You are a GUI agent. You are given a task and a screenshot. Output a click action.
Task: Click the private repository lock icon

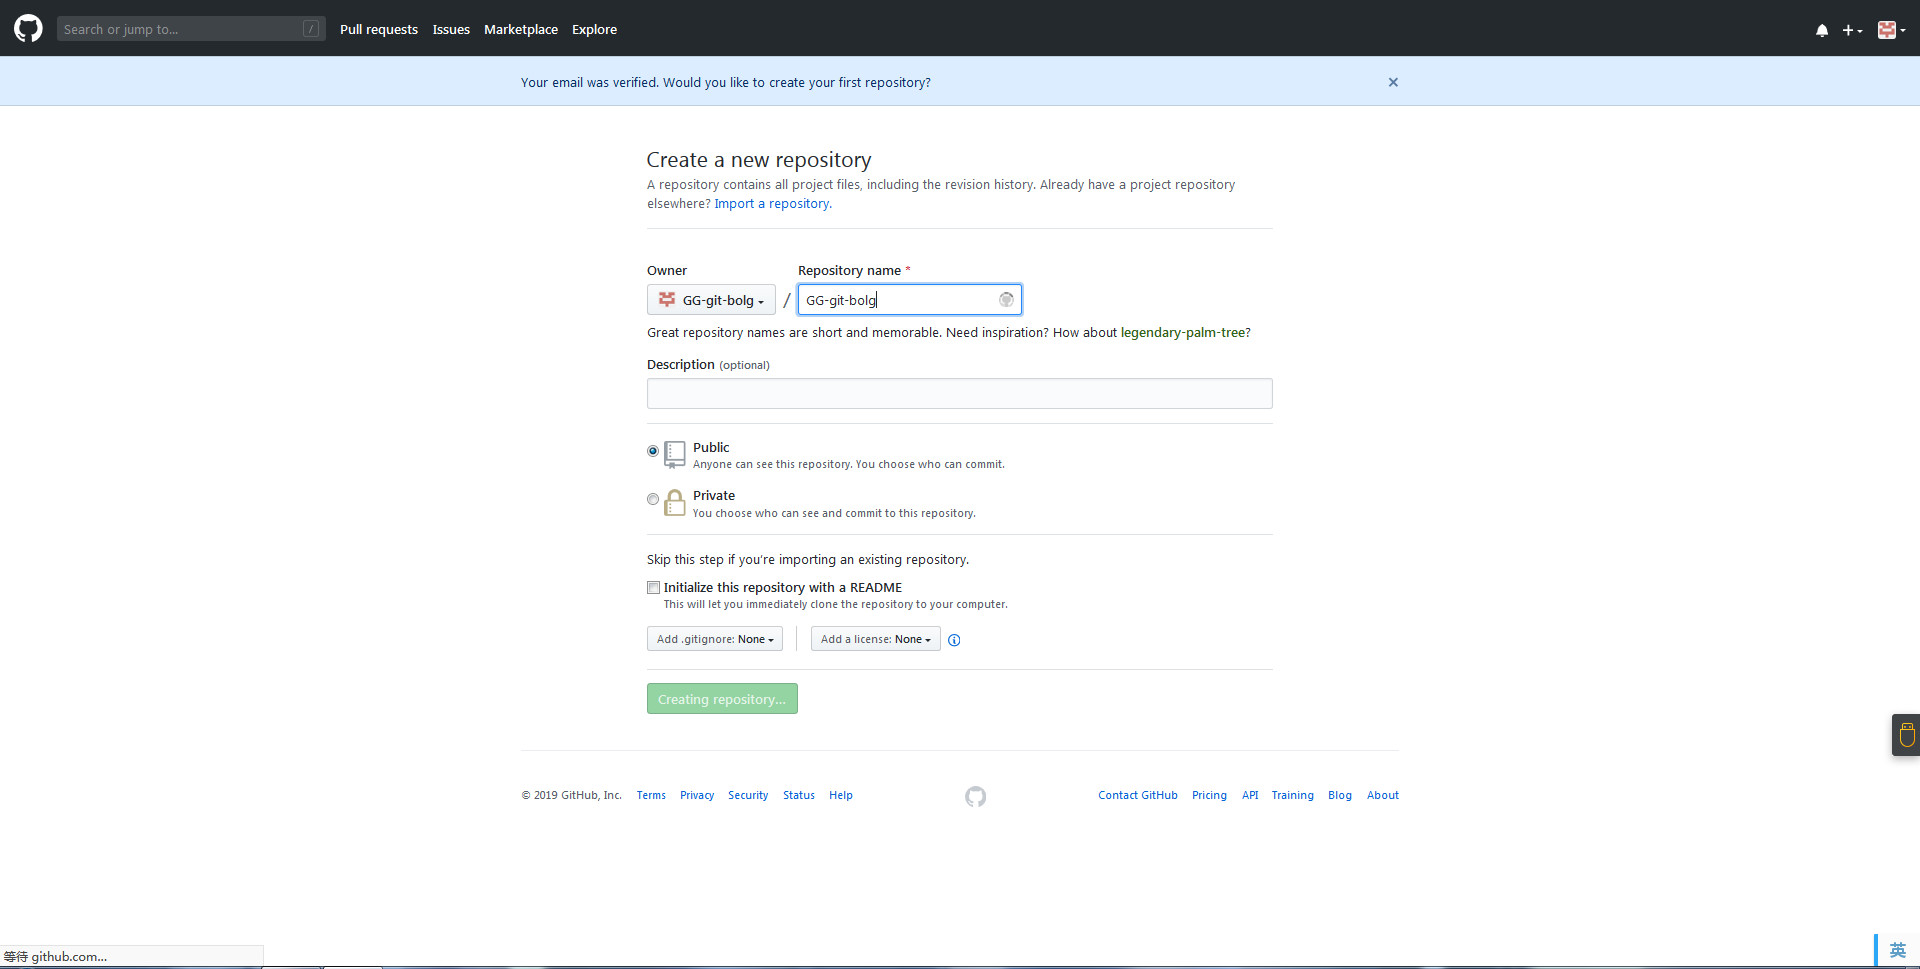(x=675, y=503)
